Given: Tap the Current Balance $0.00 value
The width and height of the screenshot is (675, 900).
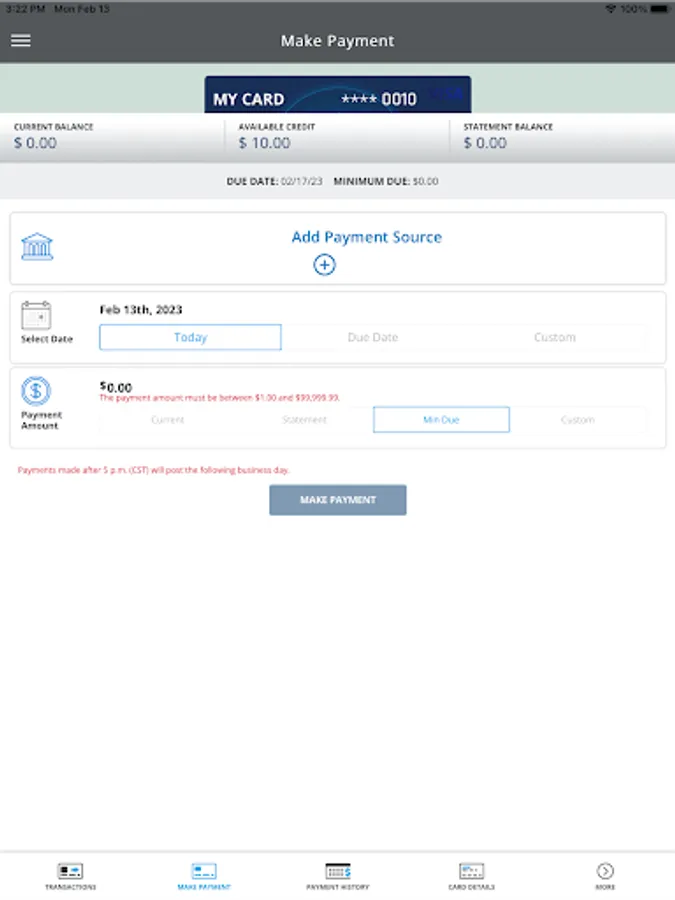Looking at the screenshot, I should pyautogui.click(x=35, y=143).
